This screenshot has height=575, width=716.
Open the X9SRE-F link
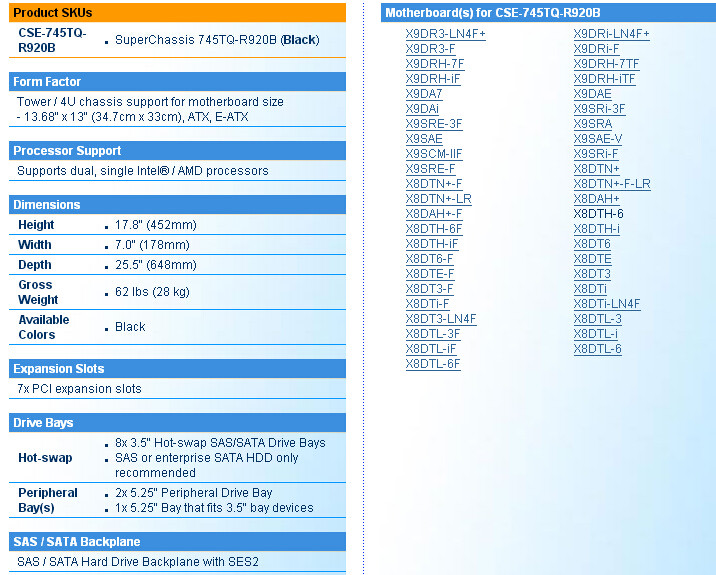pyautogui.click(x=430, y=169)
